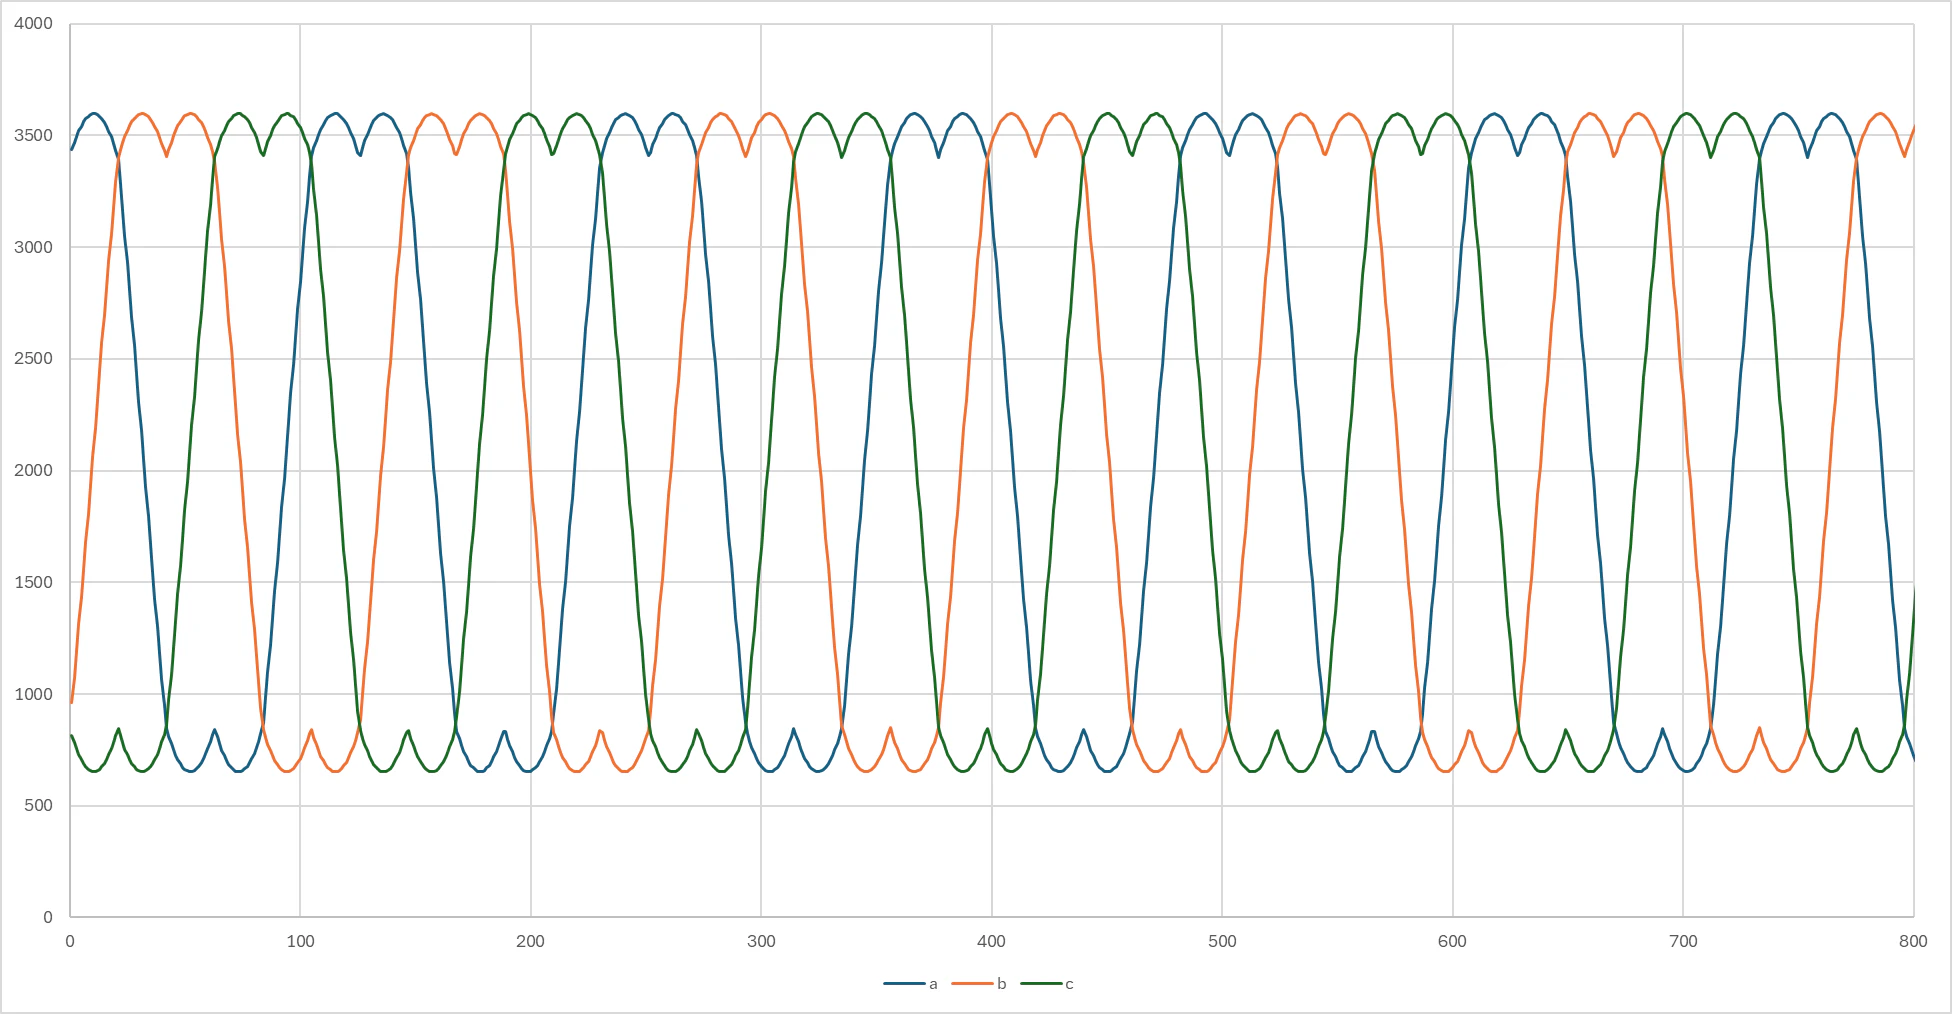Click x-axis label 100
The height and width of the screenshot is (1014, 1952).
point(300,941)
